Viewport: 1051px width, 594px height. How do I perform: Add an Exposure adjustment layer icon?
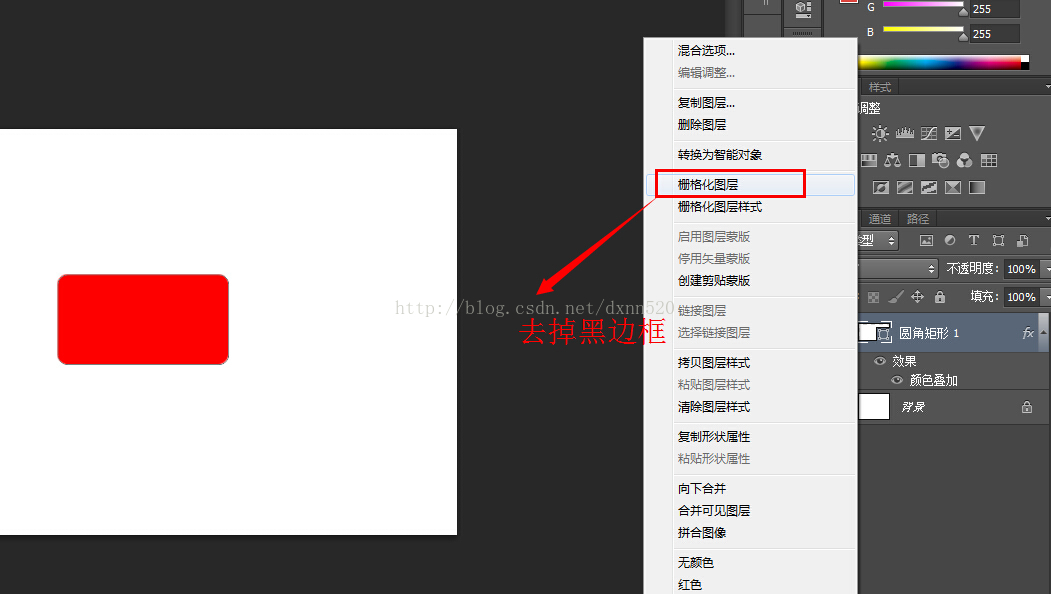pos(952,133)
